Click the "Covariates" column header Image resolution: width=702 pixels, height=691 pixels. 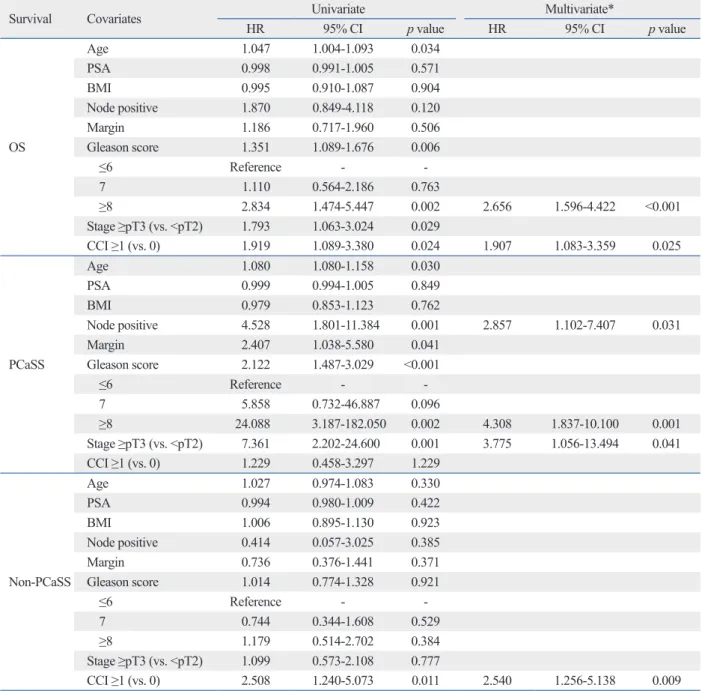[x=114, y=19]
